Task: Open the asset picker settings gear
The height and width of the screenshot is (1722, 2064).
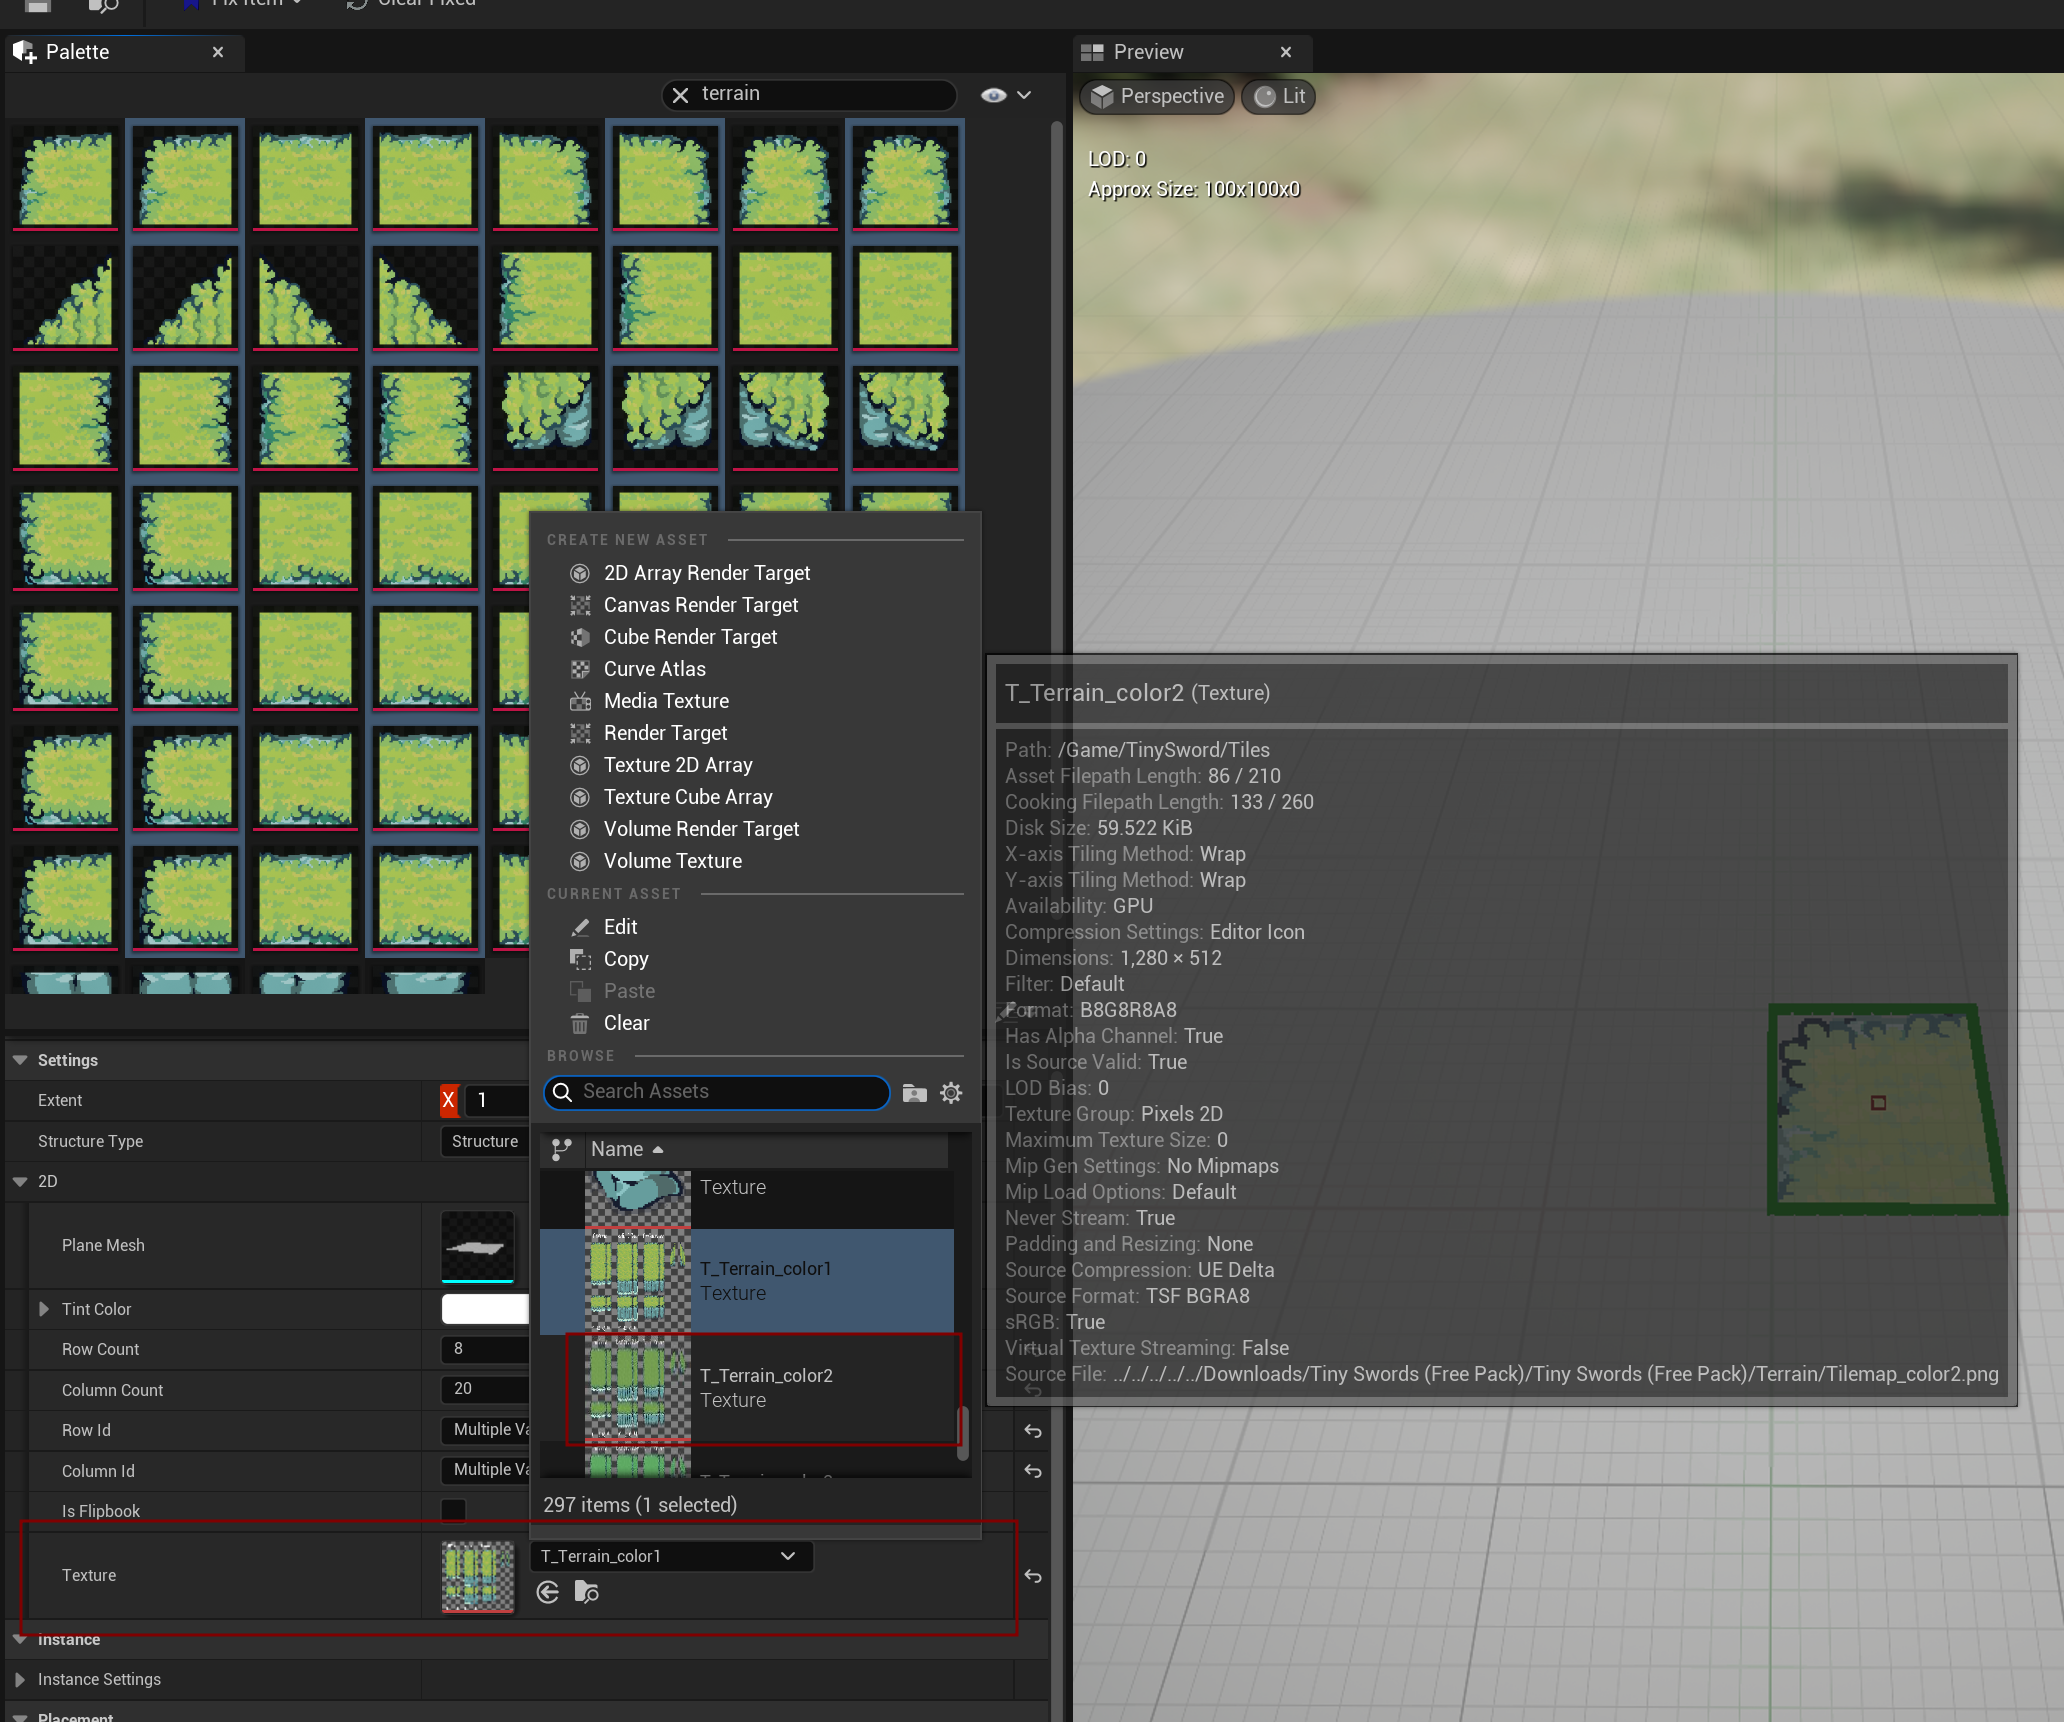Action: pos(951,1093)
